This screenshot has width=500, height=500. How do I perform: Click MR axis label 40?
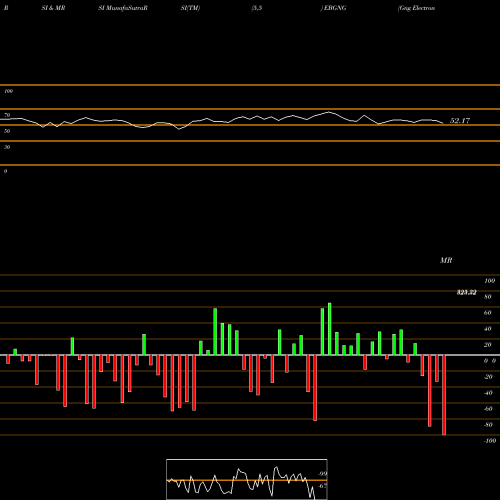[x=488, y=329]
